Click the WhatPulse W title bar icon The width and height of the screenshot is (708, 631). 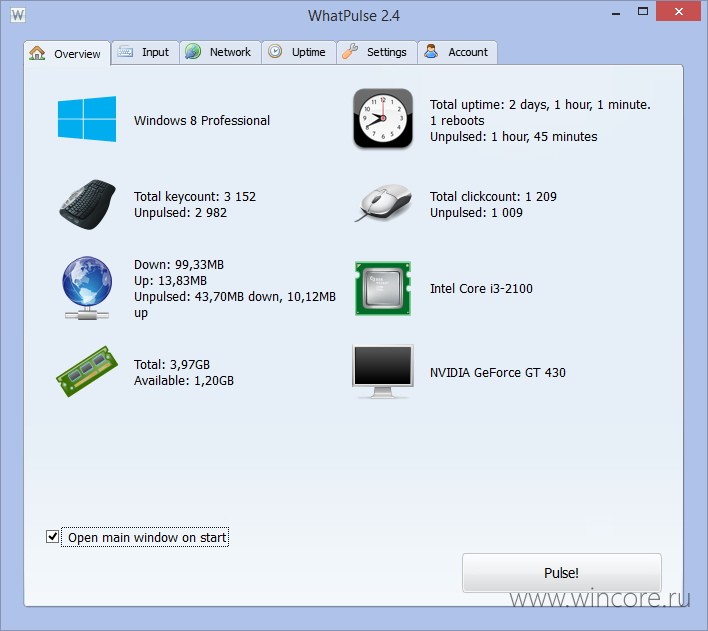(18, 15)
